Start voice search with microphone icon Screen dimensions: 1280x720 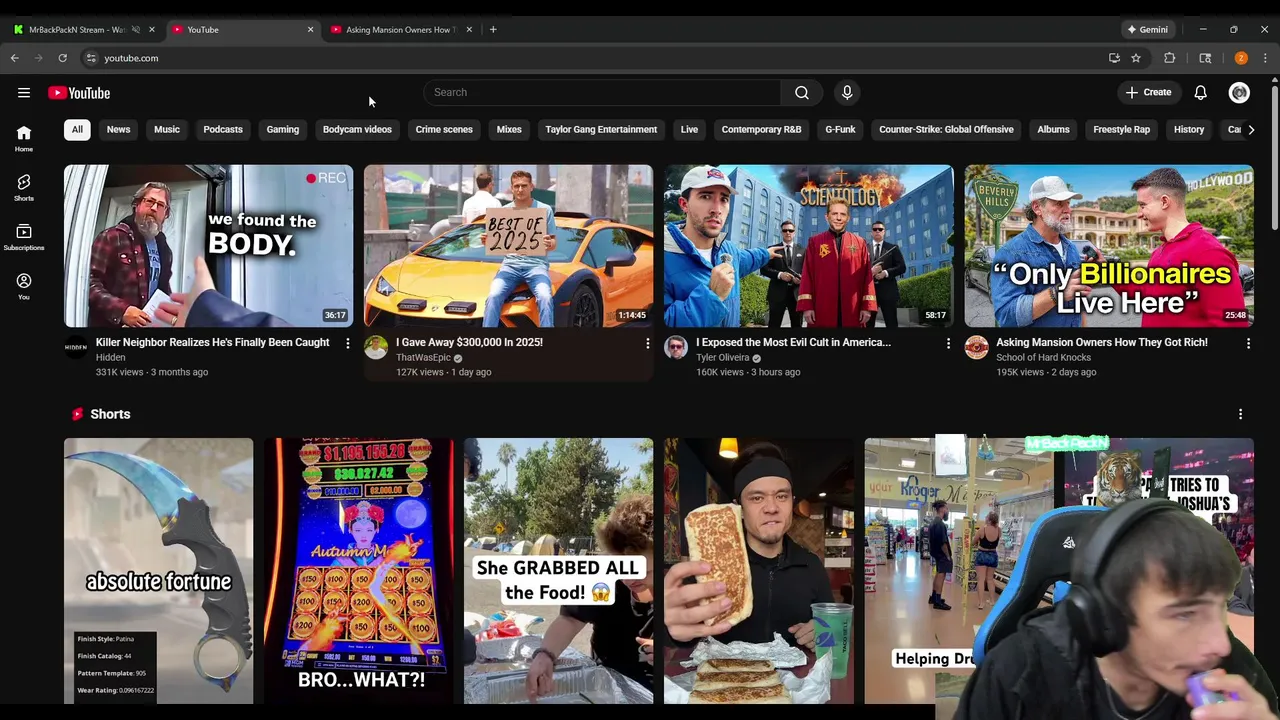[847, 93]
